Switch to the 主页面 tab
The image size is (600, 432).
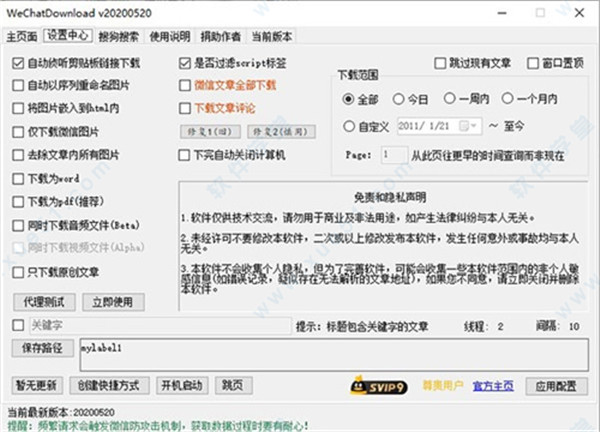coord(22,36)
